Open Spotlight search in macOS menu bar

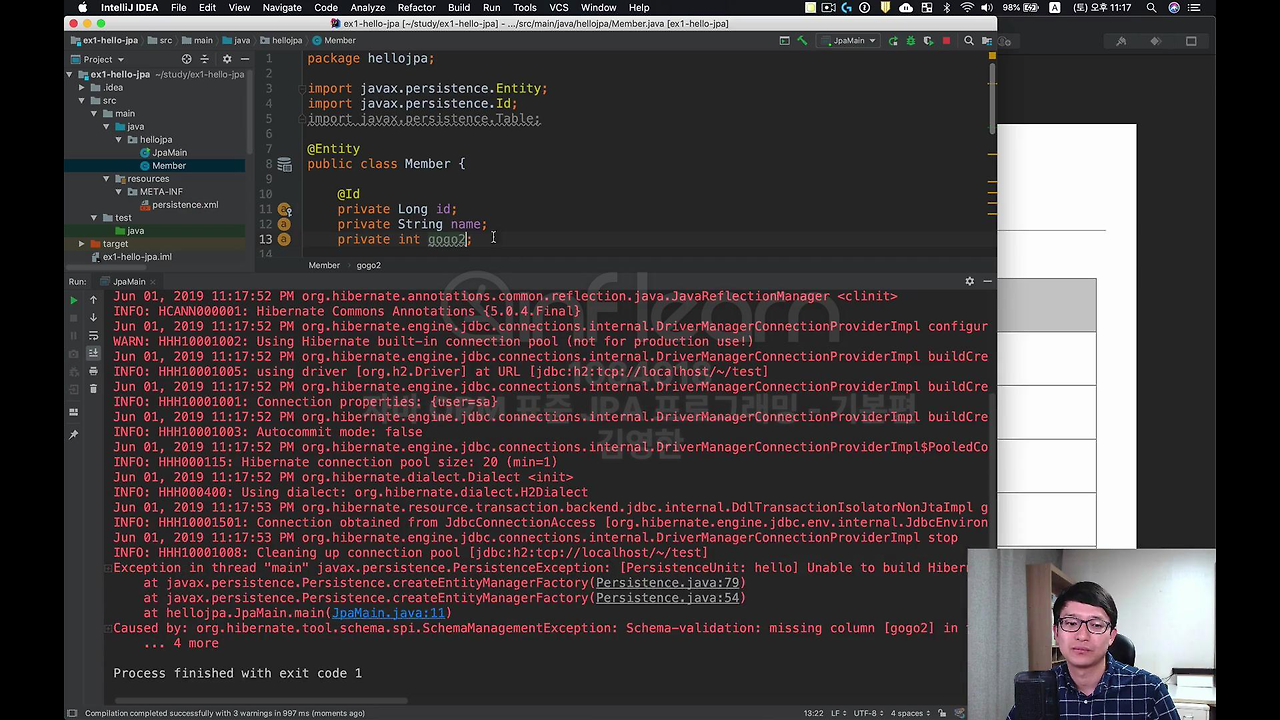pyautogui.click(x=1151, y=7)
